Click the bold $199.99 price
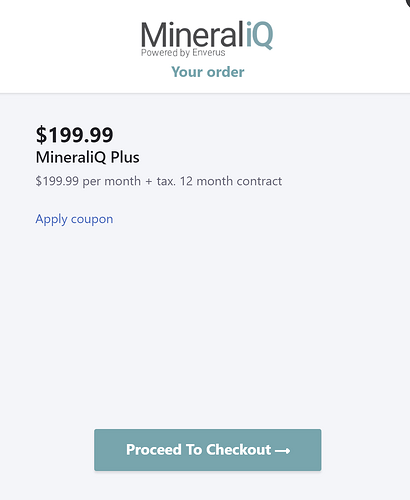 (x=74, y=135)
